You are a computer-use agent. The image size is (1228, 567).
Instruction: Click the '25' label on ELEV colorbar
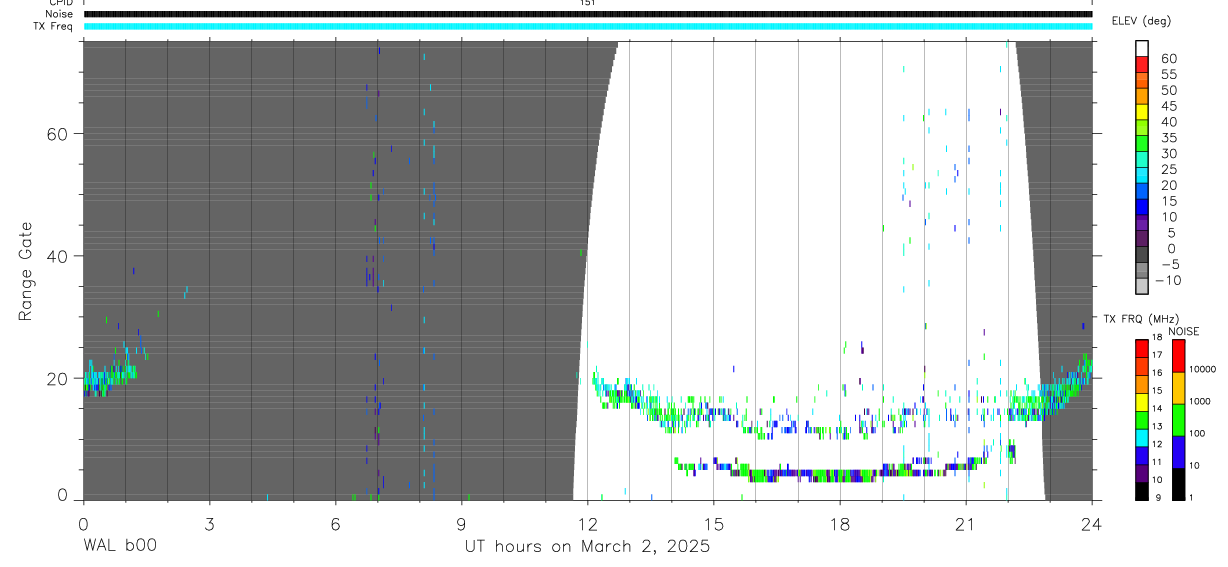(1167, 170)
